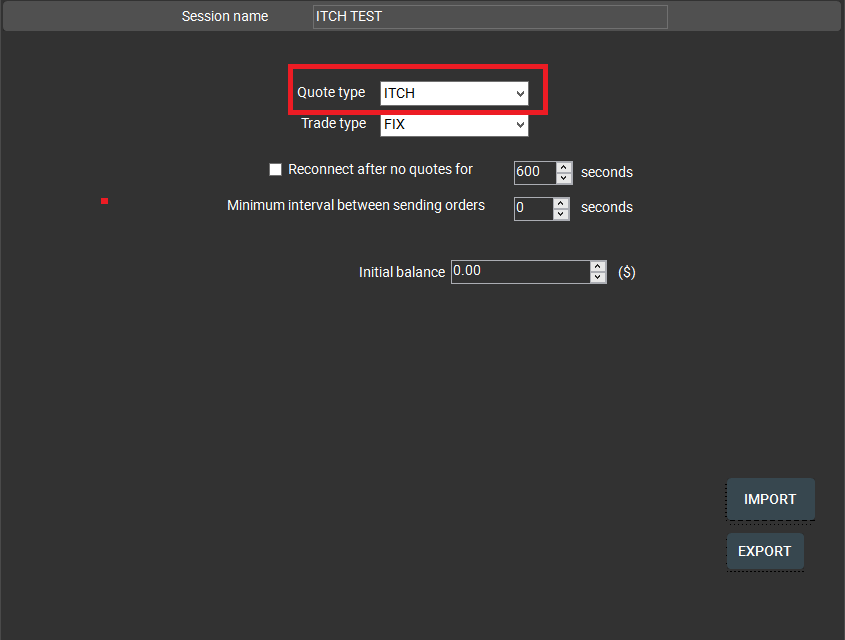Increase reconnect timeout with up arrow
845x640 pixels.
tap(564, 166)
